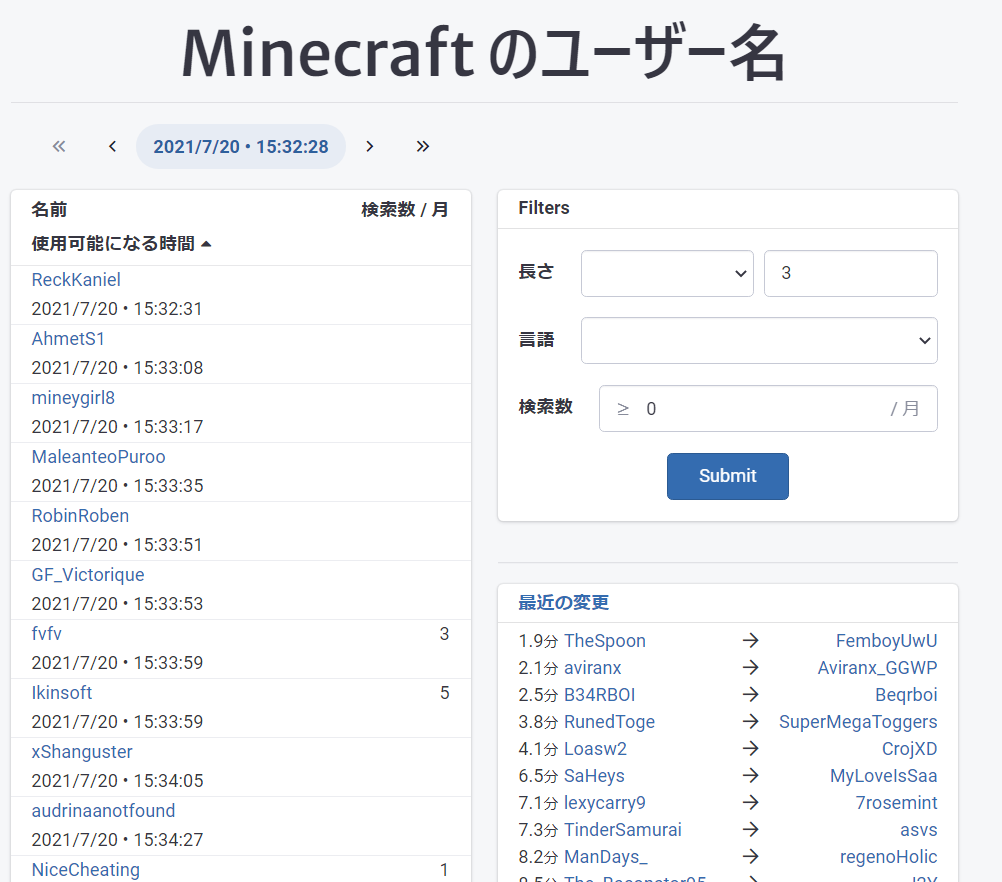Open old name SaHeys
The width and height of the screenshot is (1002, 882).
point(594,776)
